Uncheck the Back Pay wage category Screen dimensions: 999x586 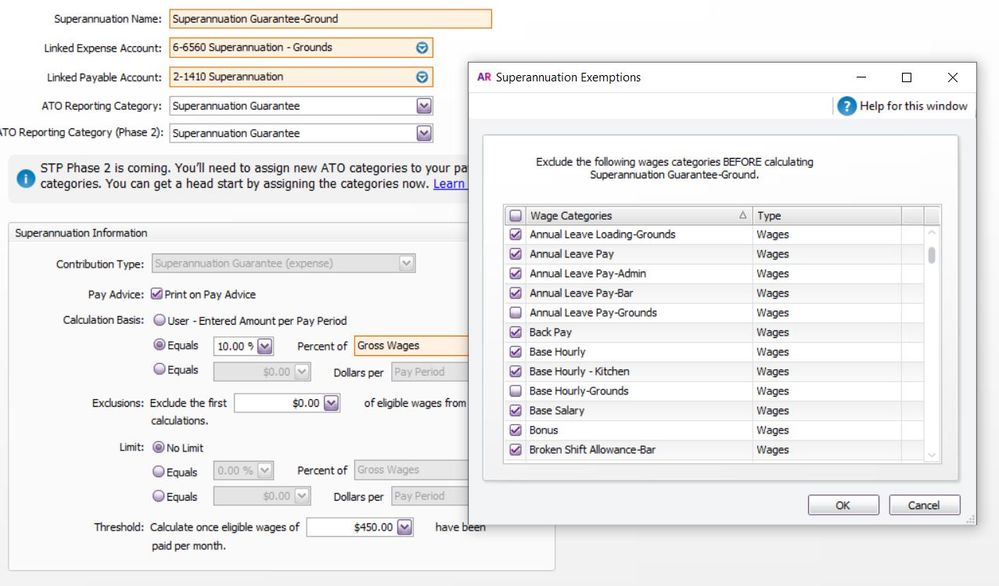(x=516, y=332)
